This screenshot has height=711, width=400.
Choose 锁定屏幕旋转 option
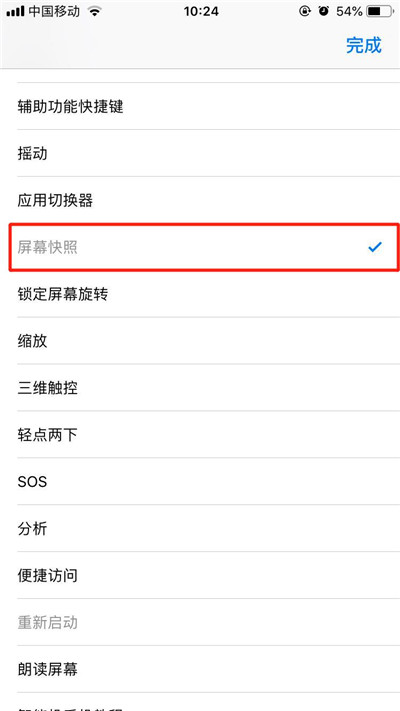[x=200, y=294]
